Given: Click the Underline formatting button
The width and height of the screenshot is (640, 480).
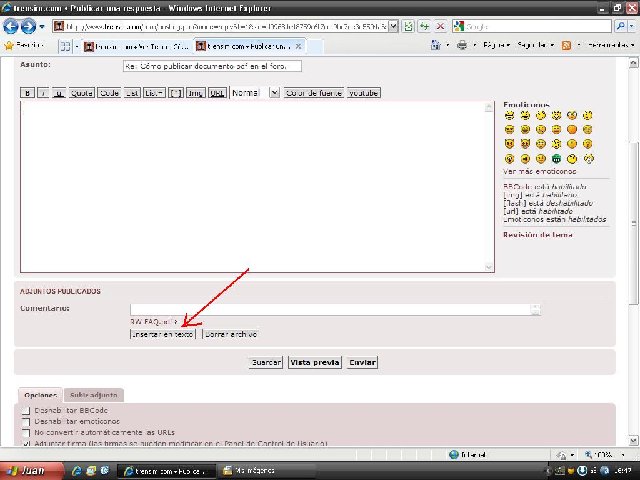Looking at the screenshot, I should pyautogui.click(x=59, y=93).
